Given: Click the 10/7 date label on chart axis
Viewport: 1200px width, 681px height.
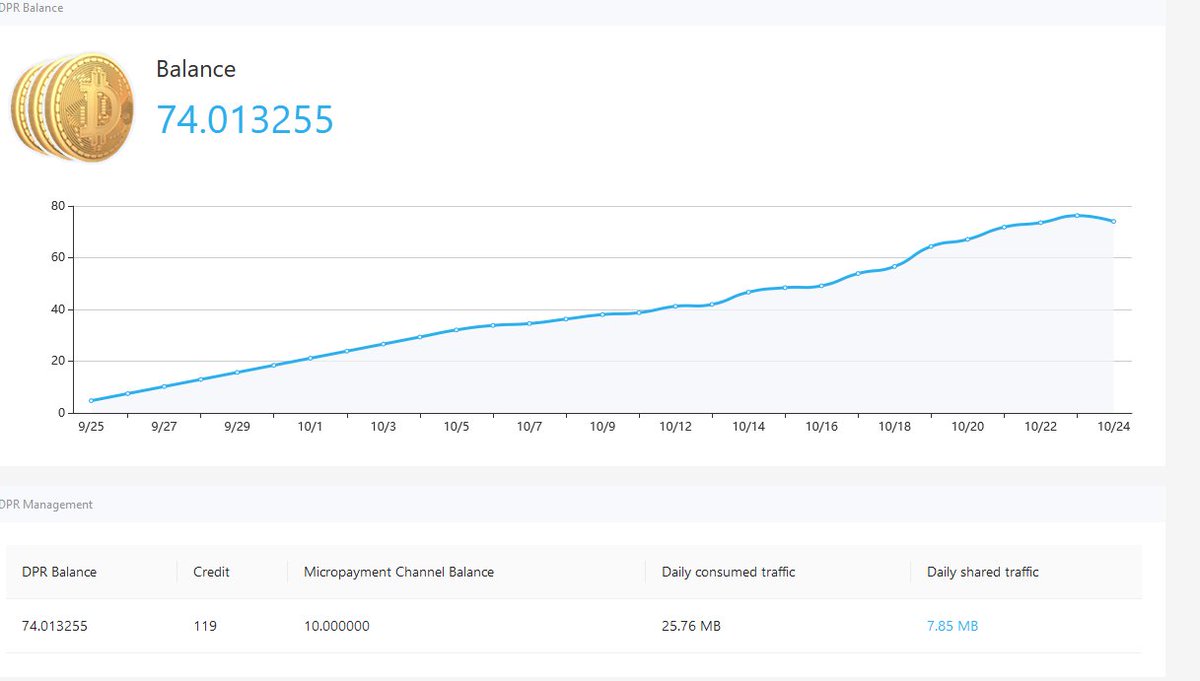Looking at the screenshot, I should point(529,426).
